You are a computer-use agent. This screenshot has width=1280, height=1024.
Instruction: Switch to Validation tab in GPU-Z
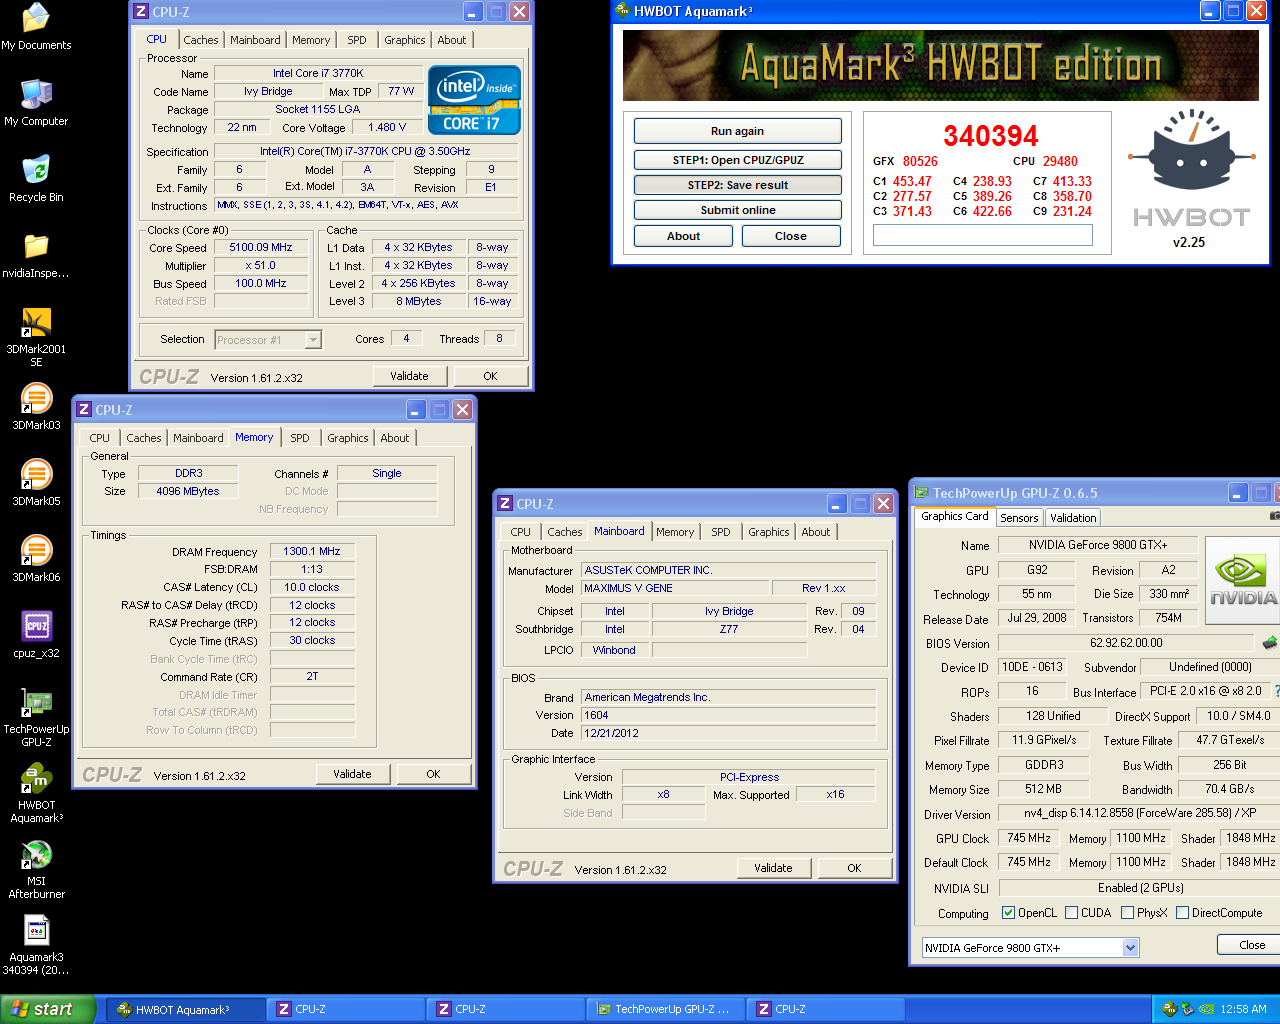point(1073,518)
